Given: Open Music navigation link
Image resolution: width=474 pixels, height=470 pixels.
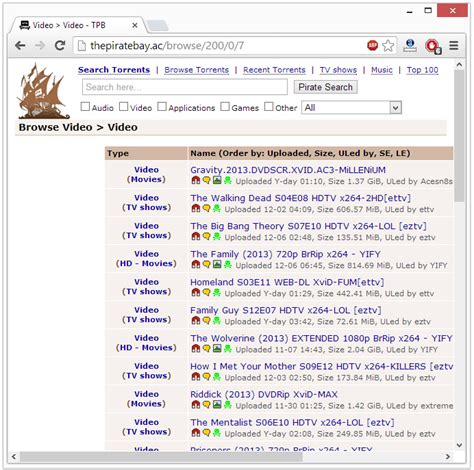Looking at the screenshot, I should tap(382, 70).
